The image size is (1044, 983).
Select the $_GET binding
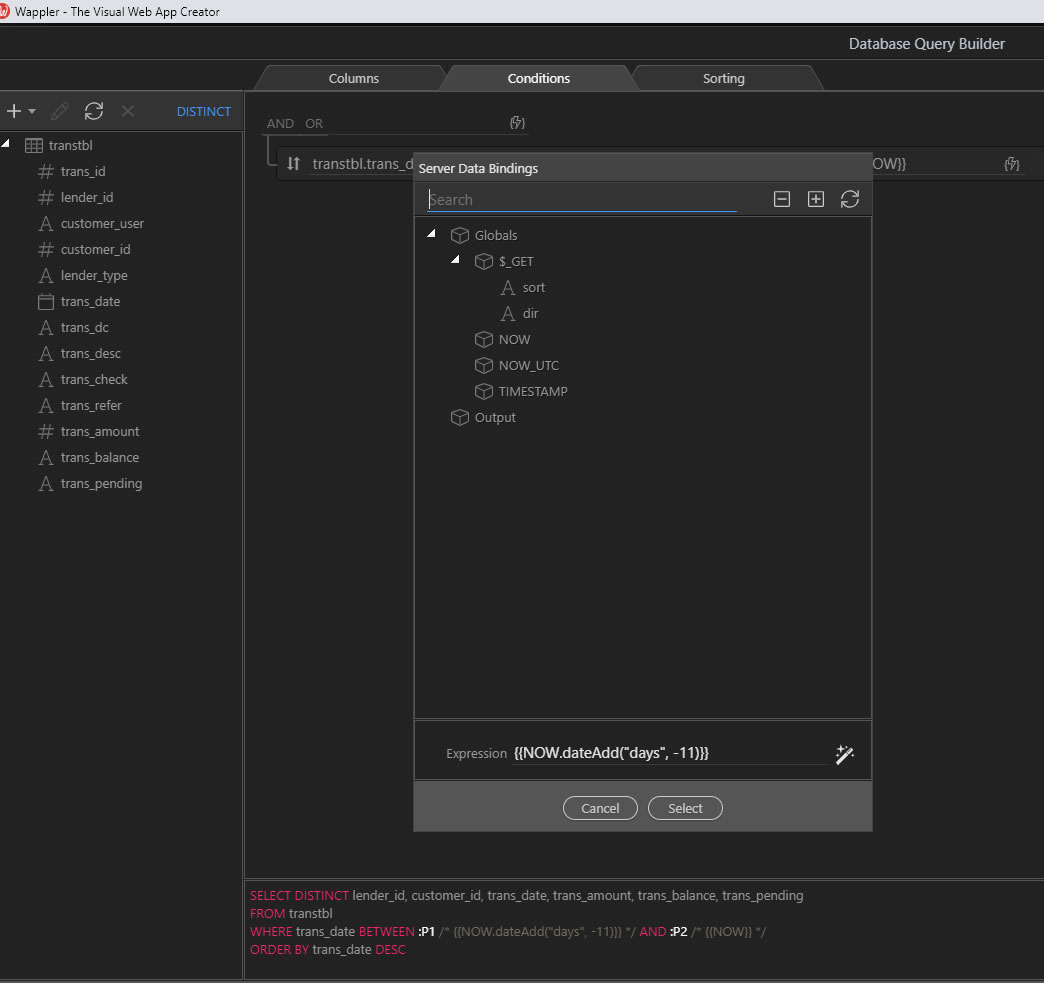(x=516, y=261)
